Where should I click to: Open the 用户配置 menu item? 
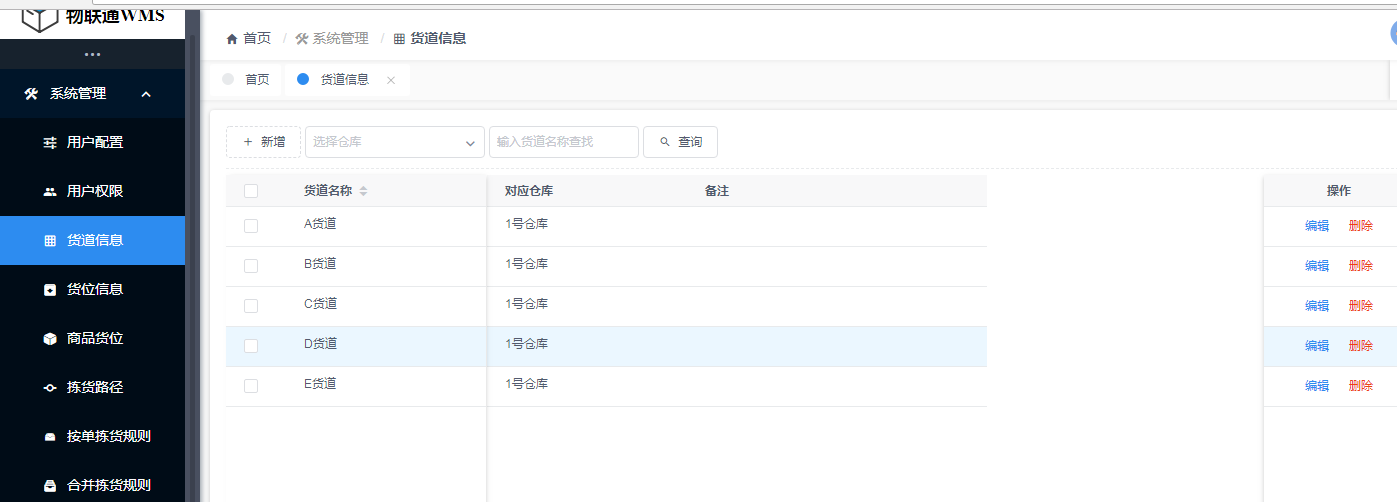pyautogui.click(x=92, y=143)
